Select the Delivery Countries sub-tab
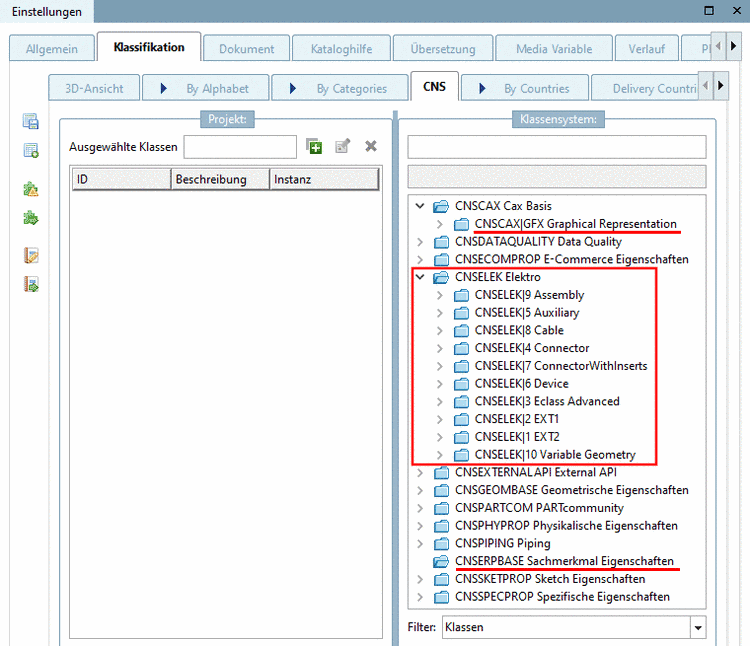Image resolution: width=750 pixels, height=646 pixels. [x=645, y=88]
